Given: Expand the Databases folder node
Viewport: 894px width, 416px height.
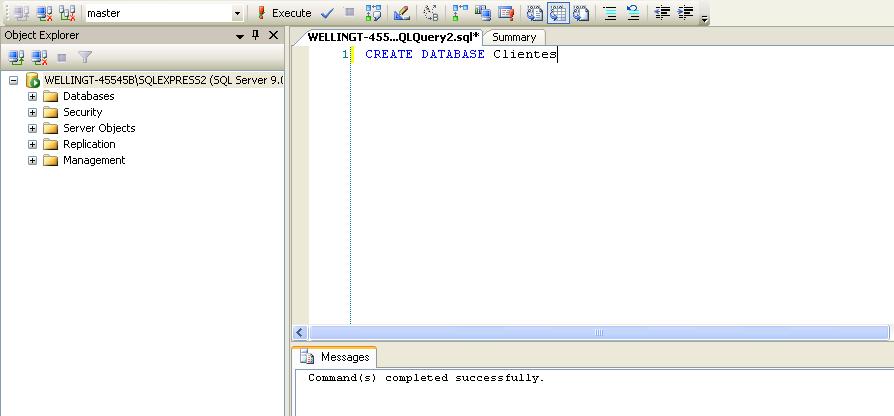Looking at the screenshot, I should (32, 96).
